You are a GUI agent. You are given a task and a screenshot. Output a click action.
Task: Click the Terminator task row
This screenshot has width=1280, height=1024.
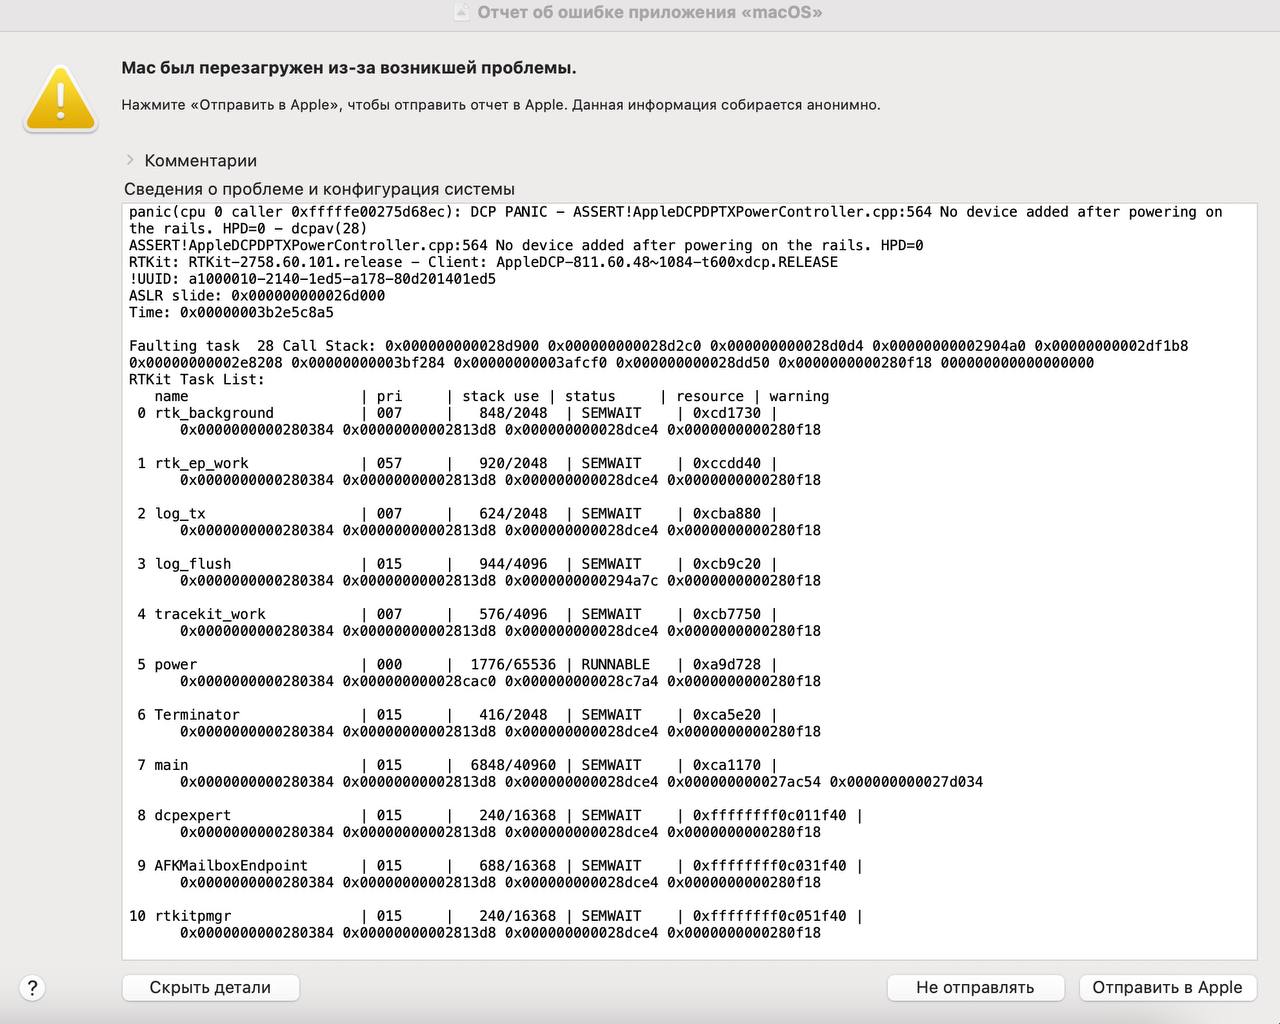pyautogui.click(x=457, y=715)
